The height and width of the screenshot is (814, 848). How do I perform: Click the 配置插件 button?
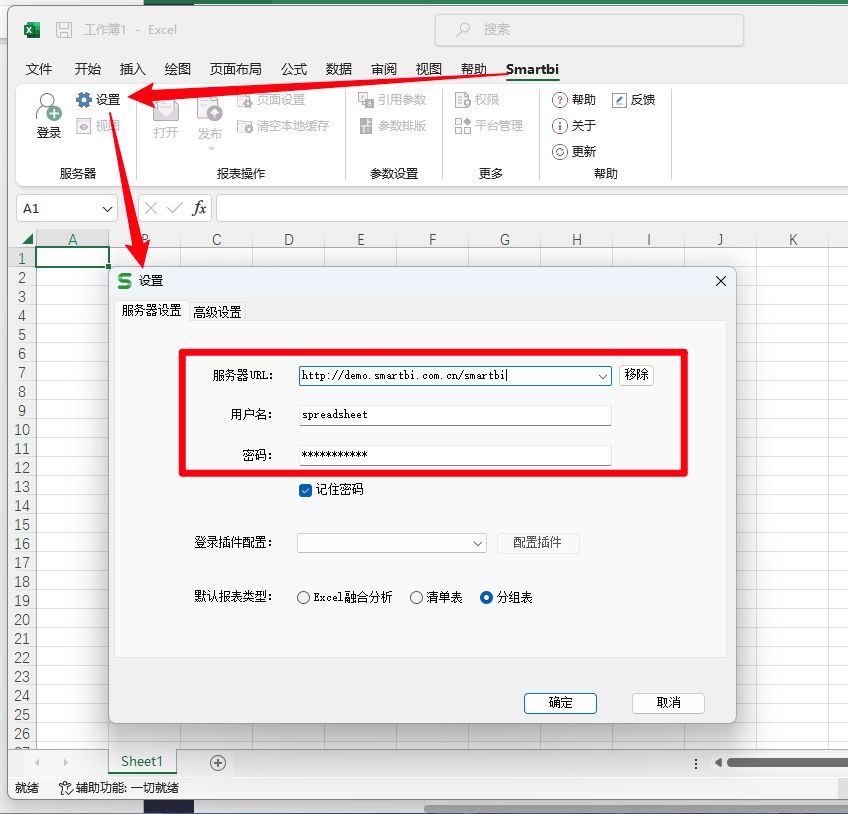point(538,543)
